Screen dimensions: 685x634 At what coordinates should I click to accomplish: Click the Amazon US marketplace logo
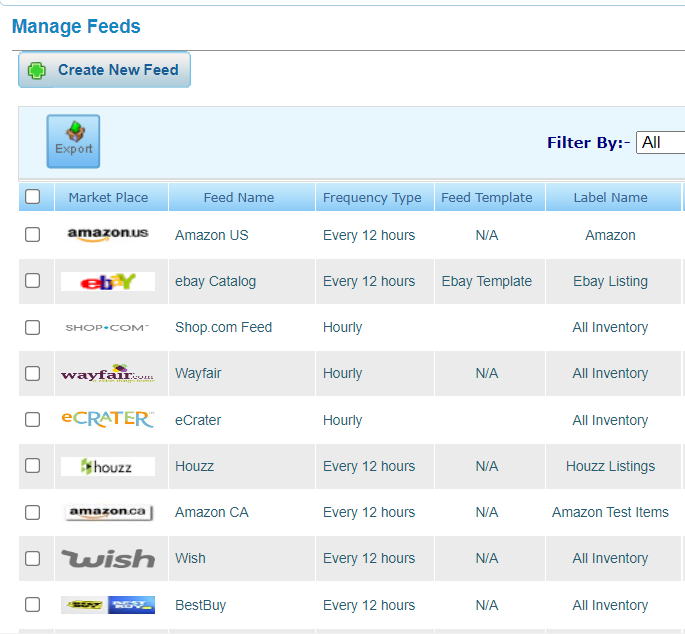(108, 235)
